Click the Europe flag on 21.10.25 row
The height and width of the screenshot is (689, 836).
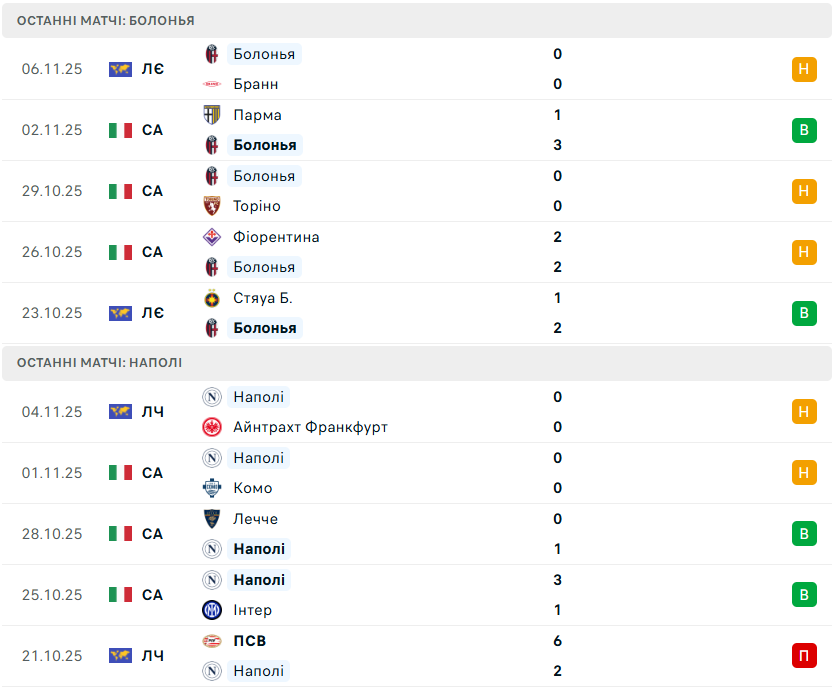pos(121,656)
